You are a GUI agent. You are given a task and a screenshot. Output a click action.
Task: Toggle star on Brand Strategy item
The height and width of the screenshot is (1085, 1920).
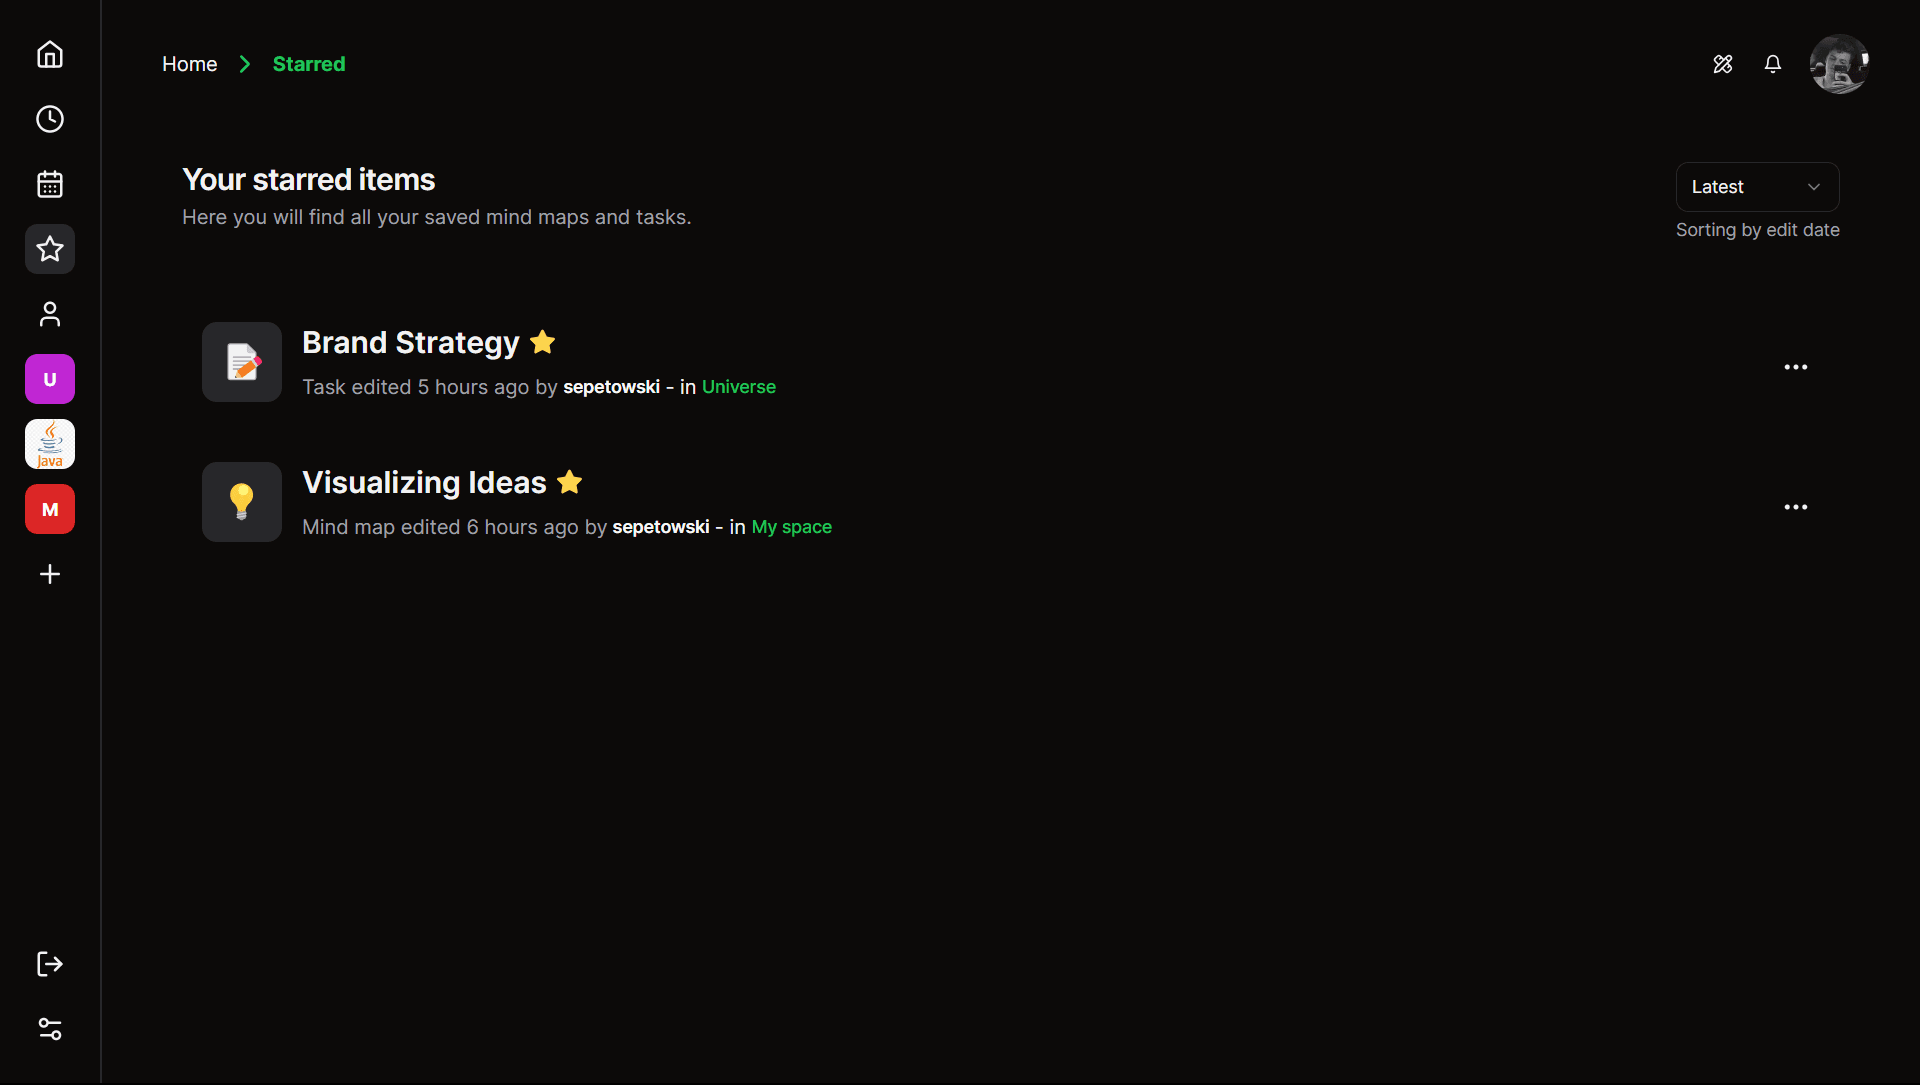[542, 341]
